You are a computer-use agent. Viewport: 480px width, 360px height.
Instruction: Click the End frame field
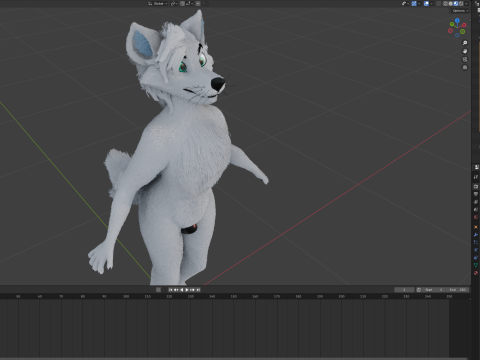coord(458,290)
